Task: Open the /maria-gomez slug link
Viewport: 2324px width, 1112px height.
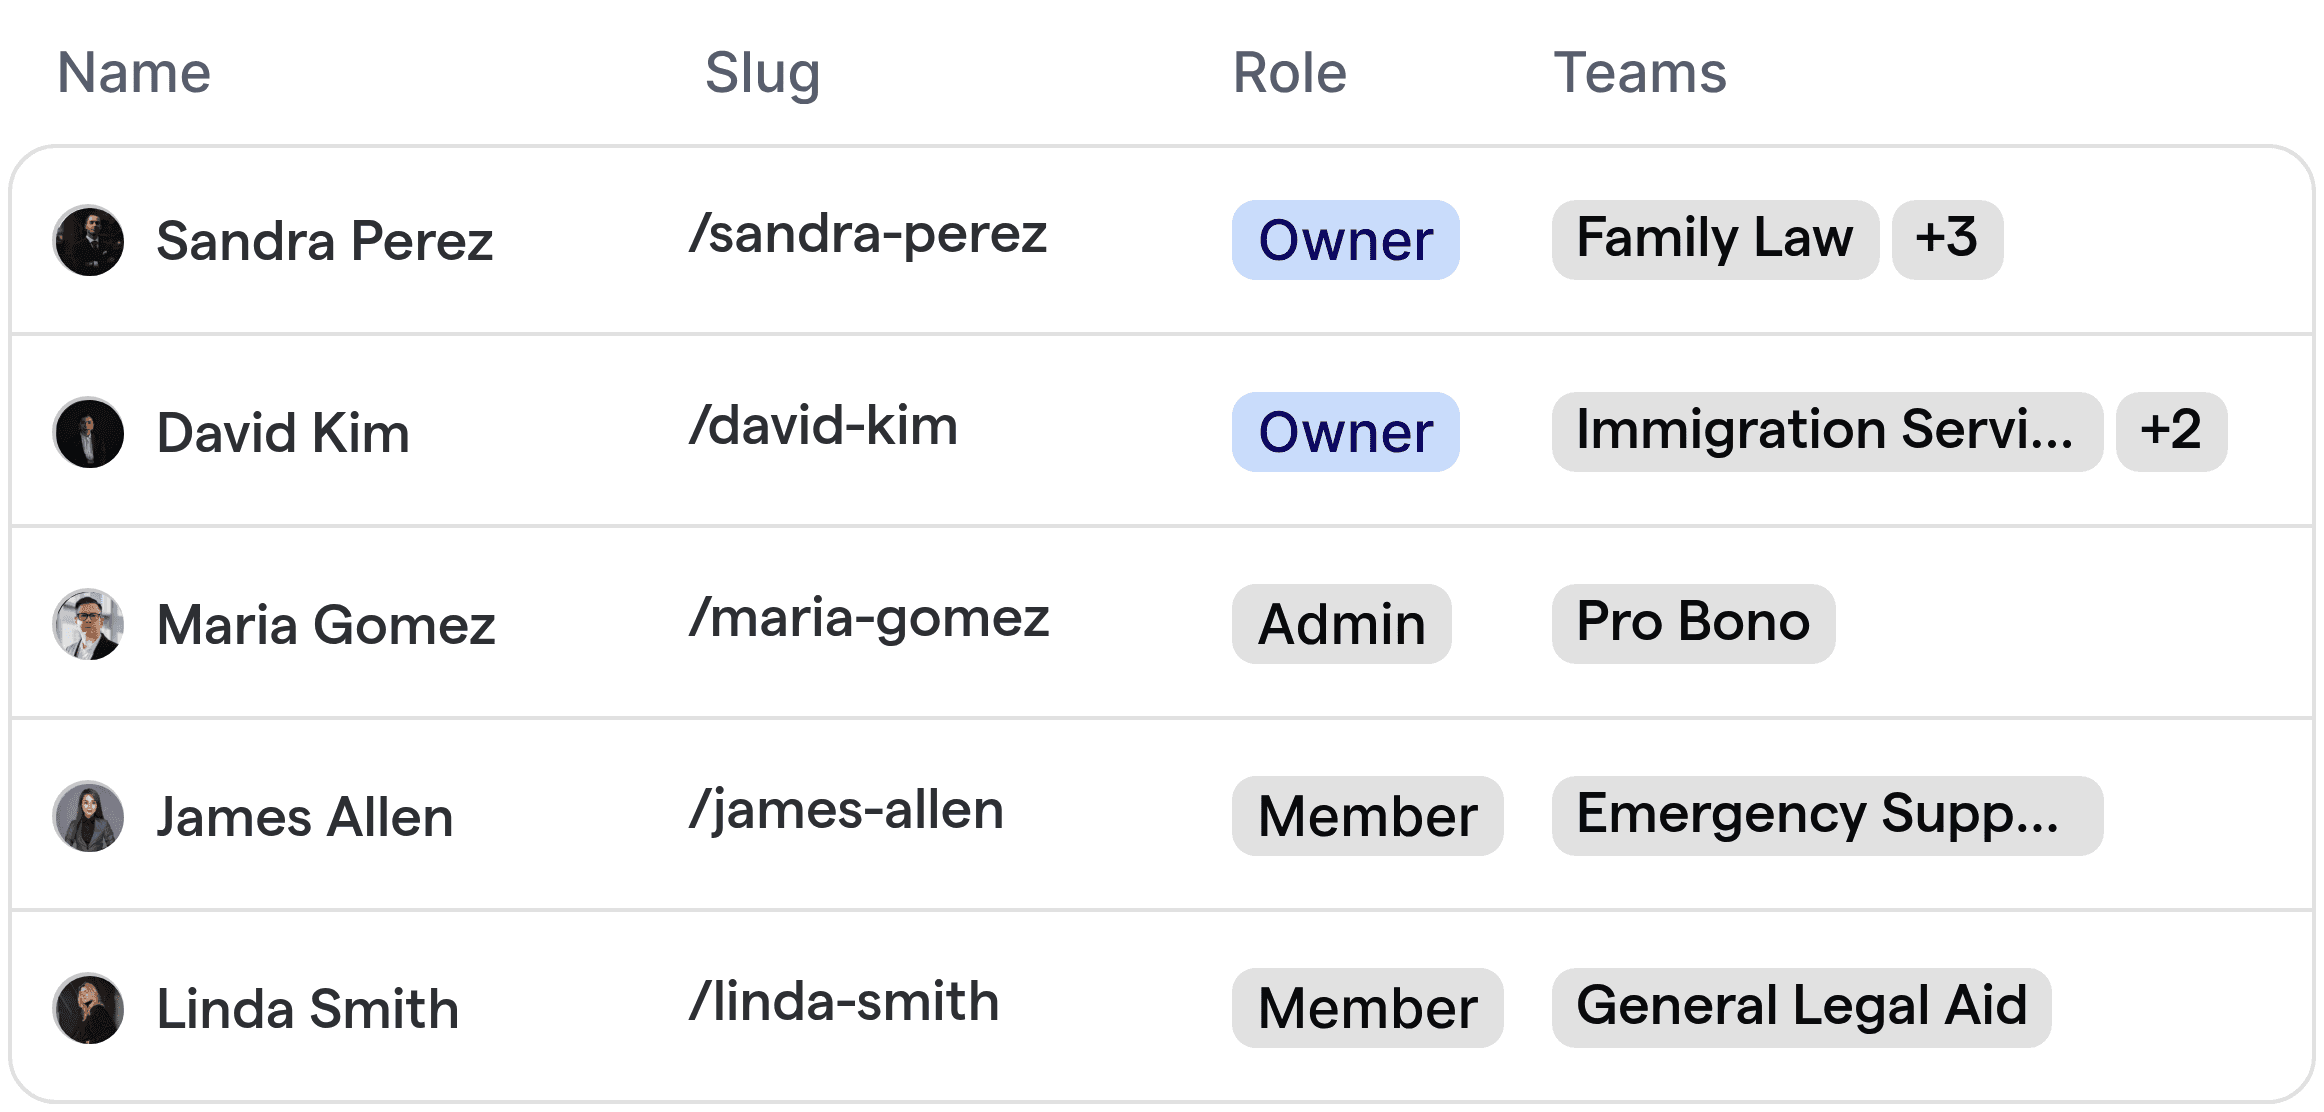Action: 869,620
